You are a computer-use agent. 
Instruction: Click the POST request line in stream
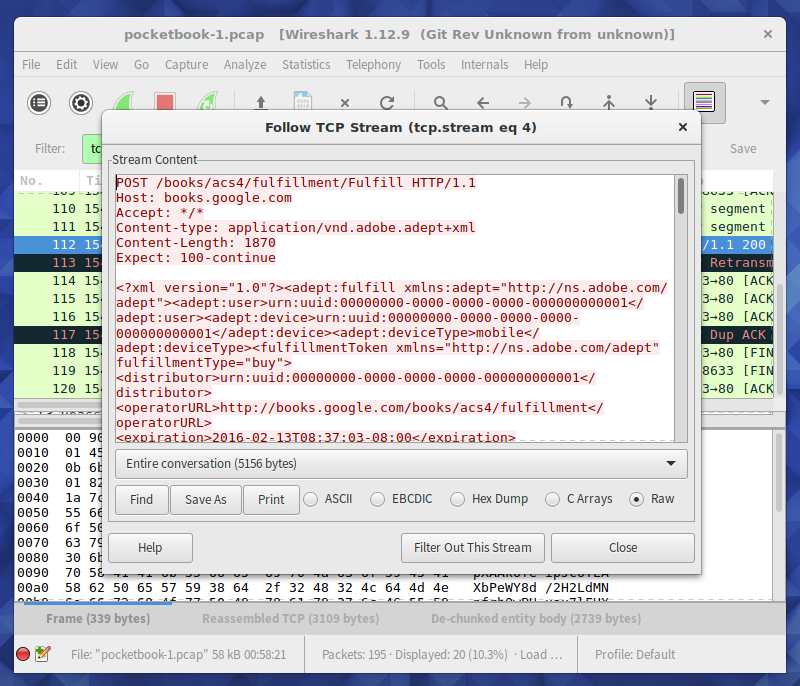coord(296,183)
